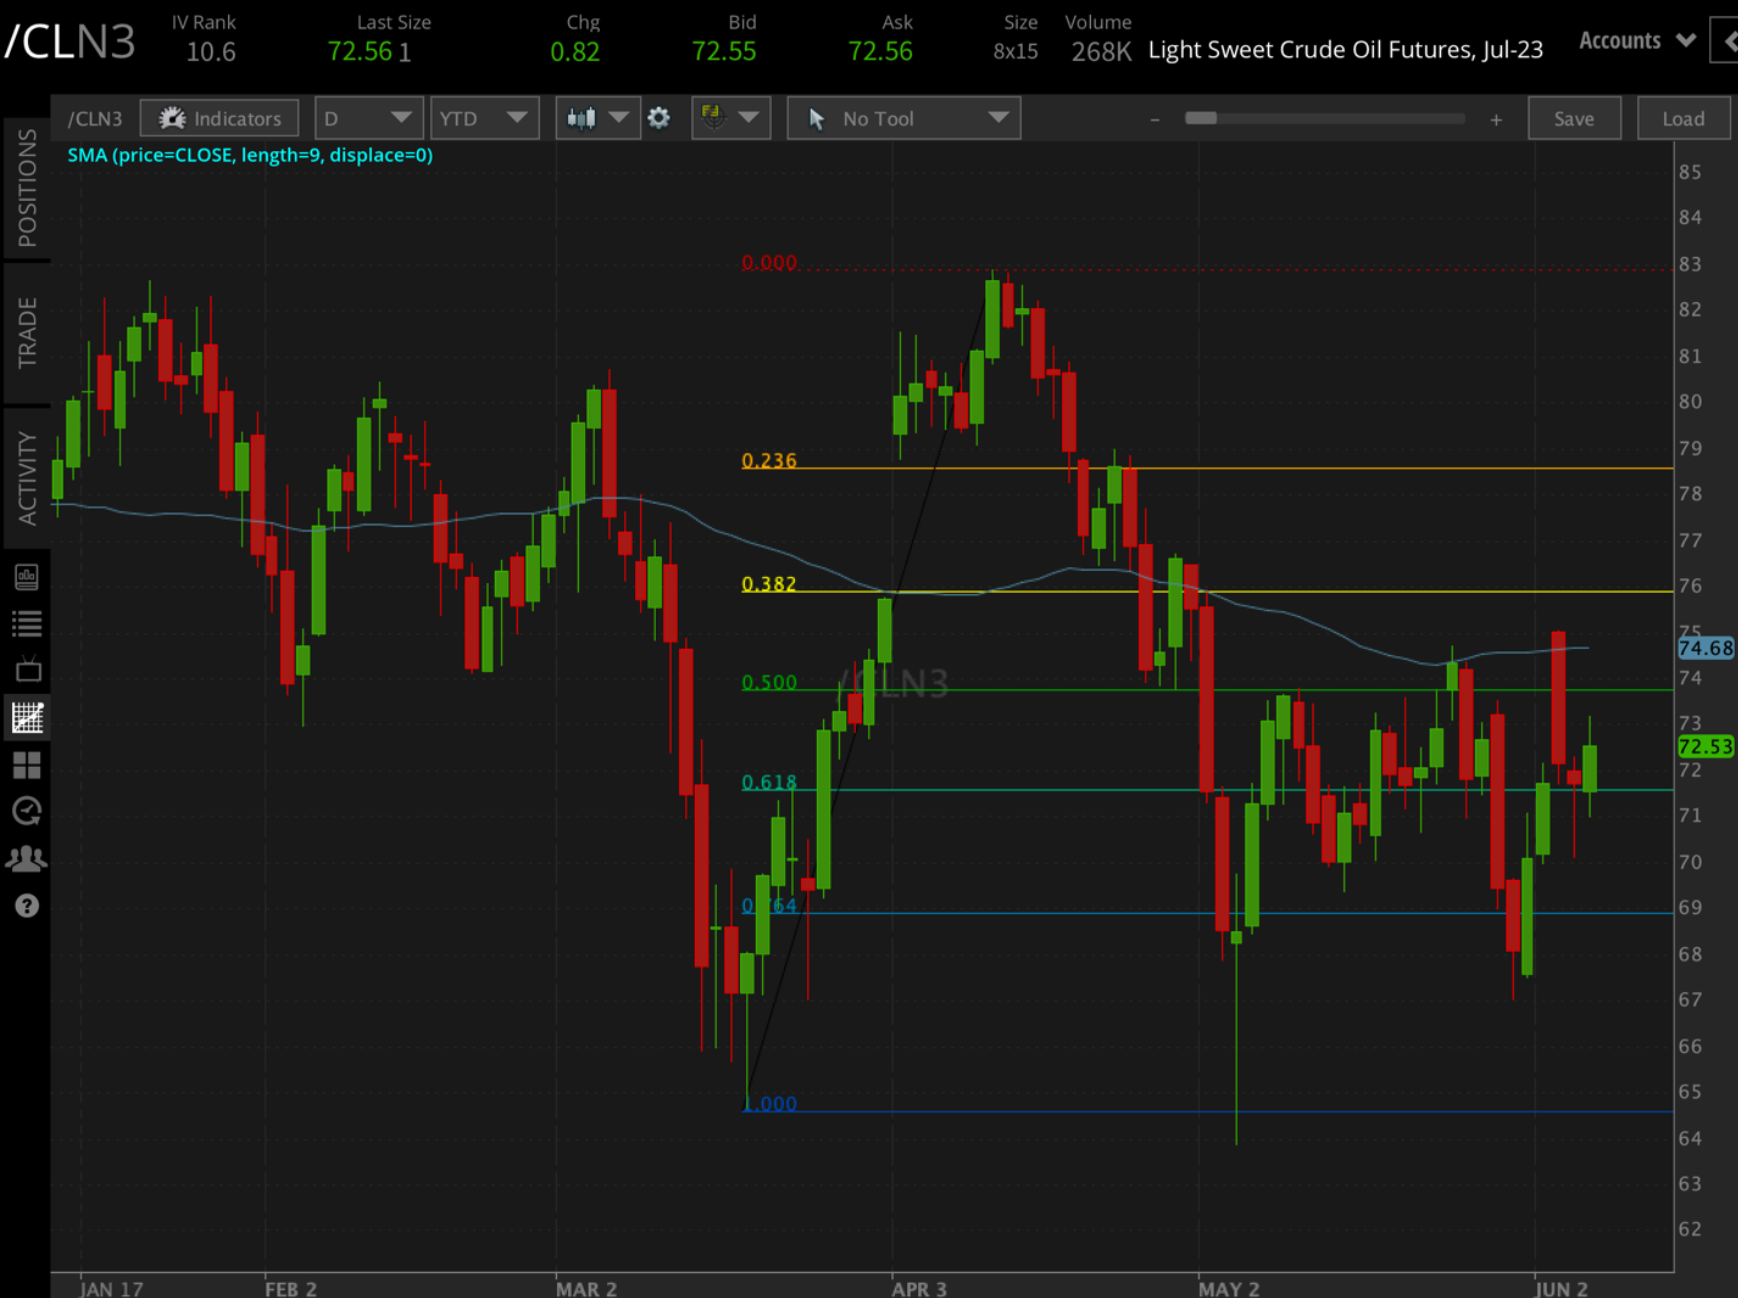The height and width of the screenshot is (1298, 1738).
Task: Click the Save button
Action: coord(1574,117)
